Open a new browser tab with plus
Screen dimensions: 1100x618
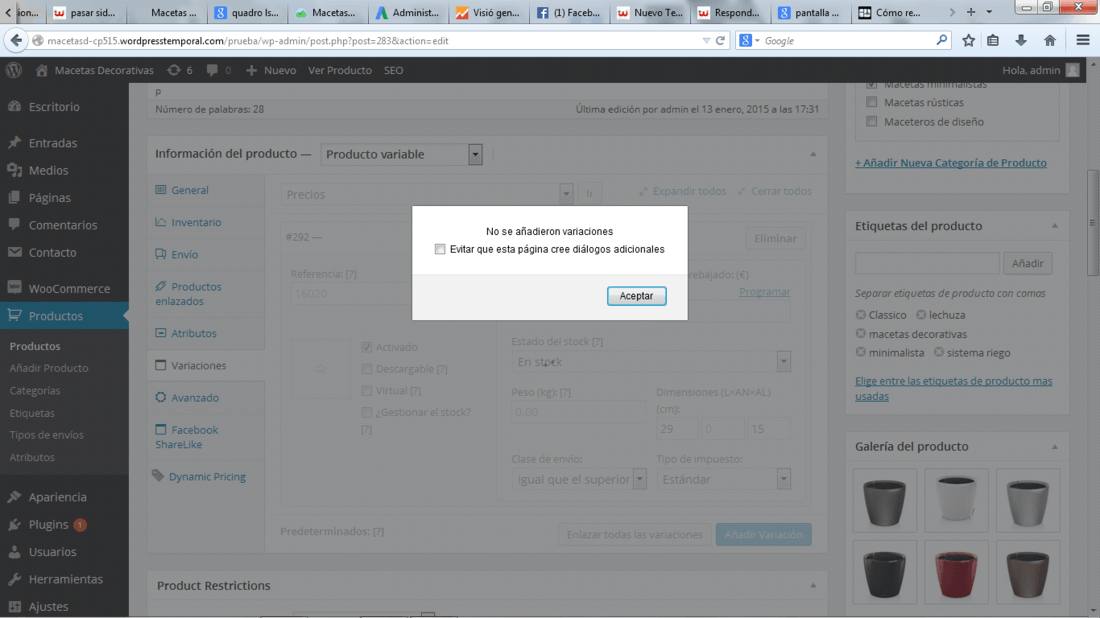(x=971, y=12)
